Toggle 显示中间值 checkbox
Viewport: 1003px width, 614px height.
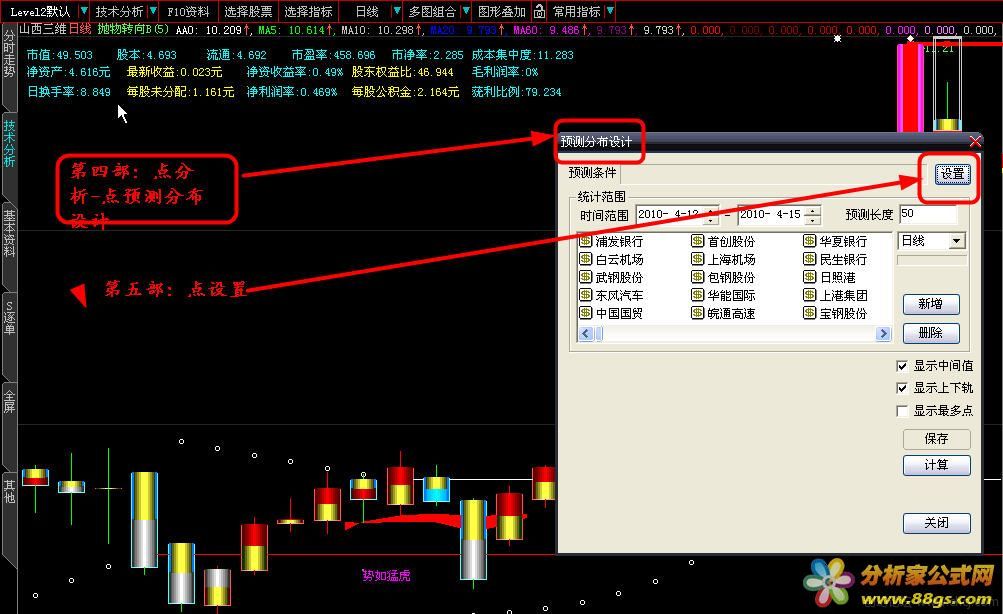tap(902, 366)
